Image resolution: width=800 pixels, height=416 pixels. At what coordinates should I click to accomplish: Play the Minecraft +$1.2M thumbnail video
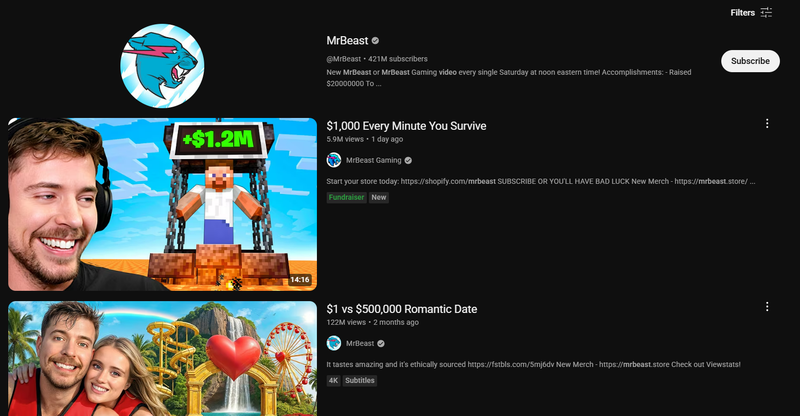tap(162, 204)
